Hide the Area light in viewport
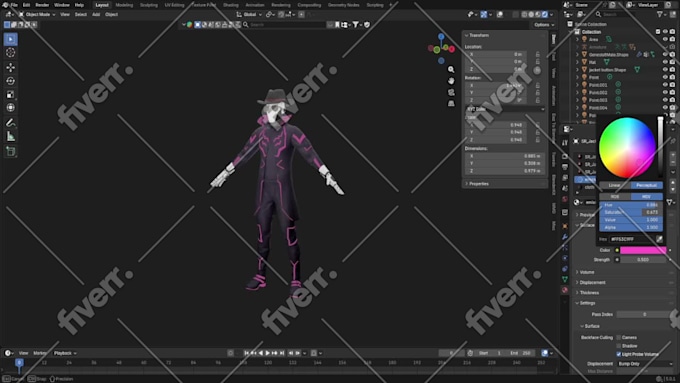 [x=665, y=39]
